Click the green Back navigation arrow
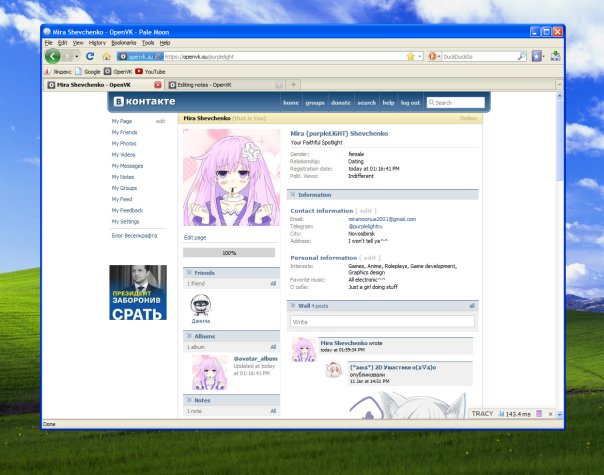 pyautogui.click(x=53, y=57)
